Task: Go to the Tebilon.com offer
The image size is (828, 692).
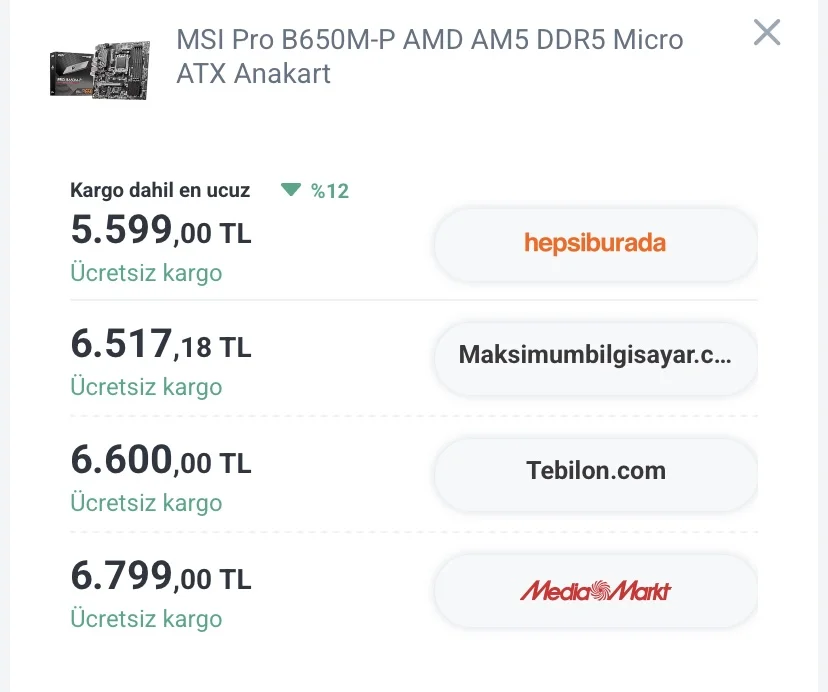Action: pos(595,470)
